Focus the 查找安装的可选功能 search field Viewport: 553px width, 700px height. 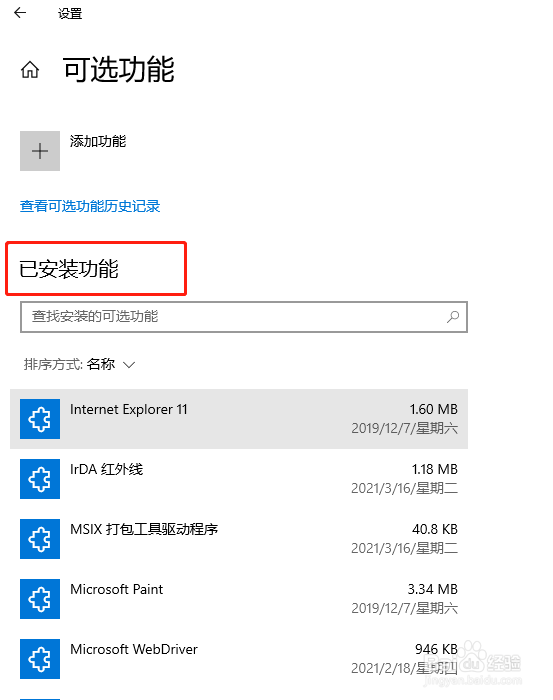tap(244, 317)
